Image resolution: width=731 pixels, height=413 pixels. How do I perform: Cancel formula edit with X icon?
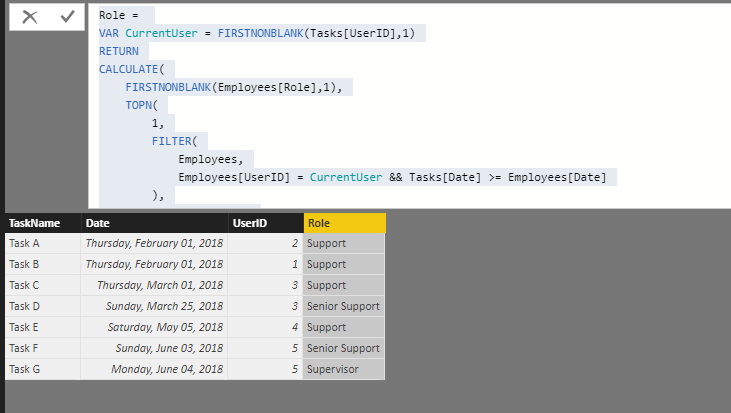pos(30,17)
